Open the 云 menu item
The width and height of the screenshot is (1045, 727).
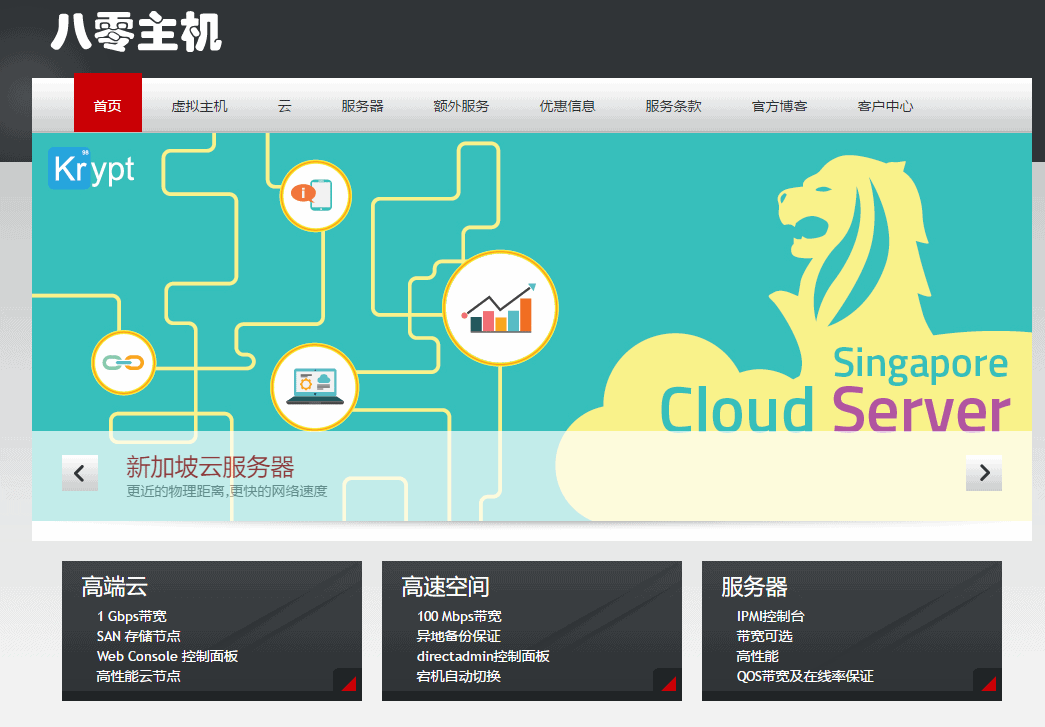(285, 106)
